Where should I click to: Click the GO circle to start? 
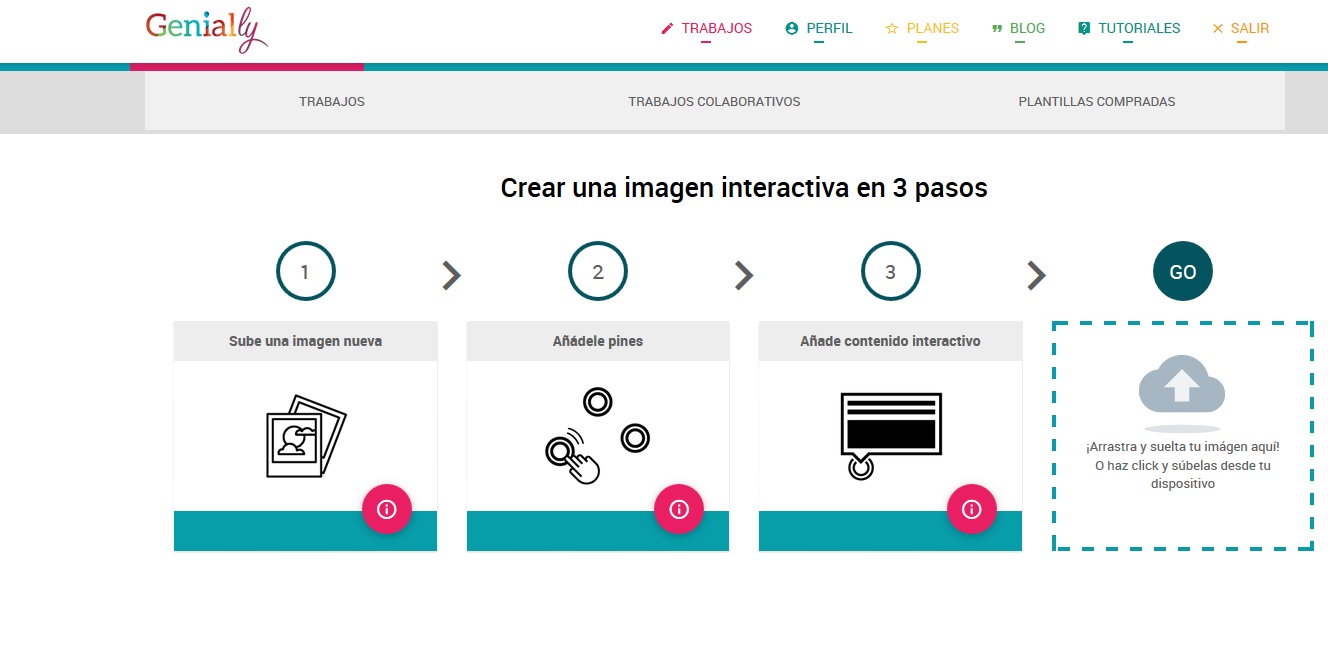(x=1182, y=271)
